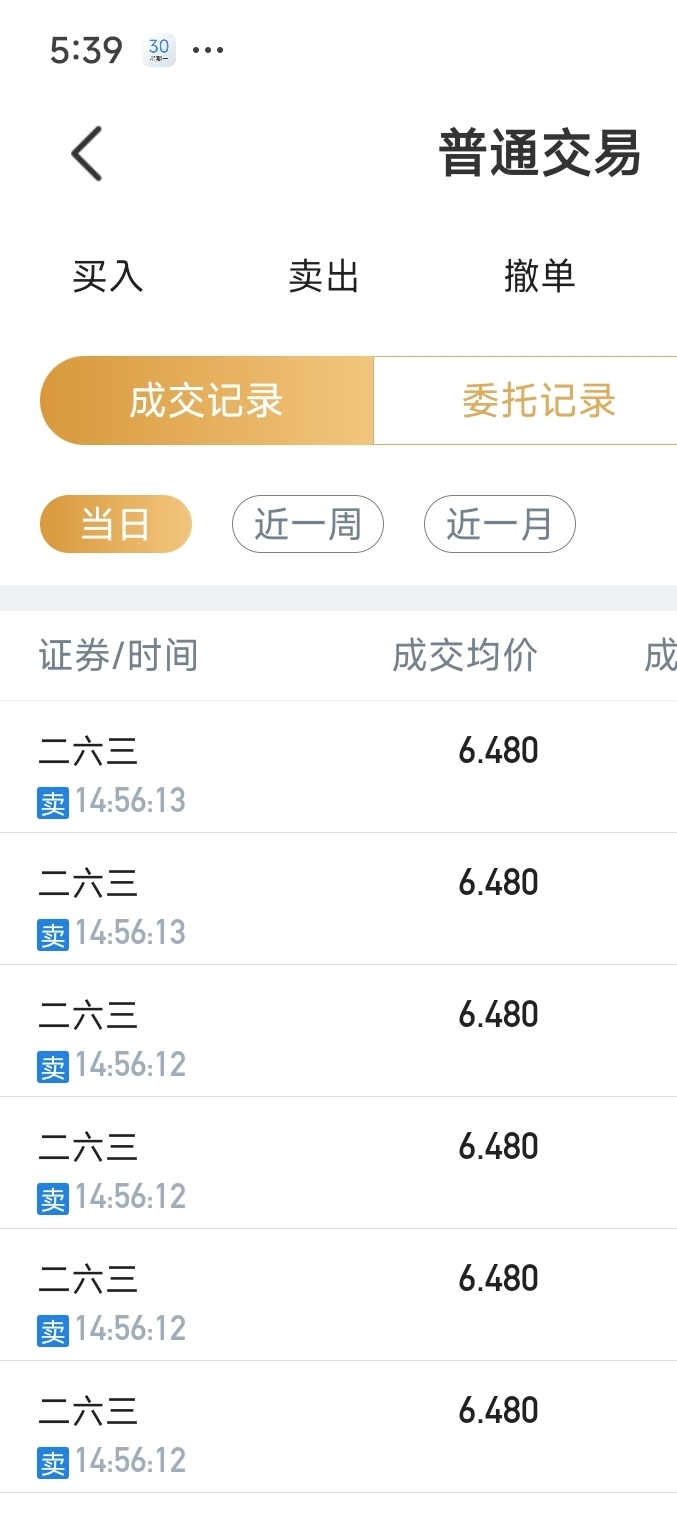Viewport: 677px width, 1521px height.
Task: Select the 近一周 filter
Action: [x=308, y=524]
